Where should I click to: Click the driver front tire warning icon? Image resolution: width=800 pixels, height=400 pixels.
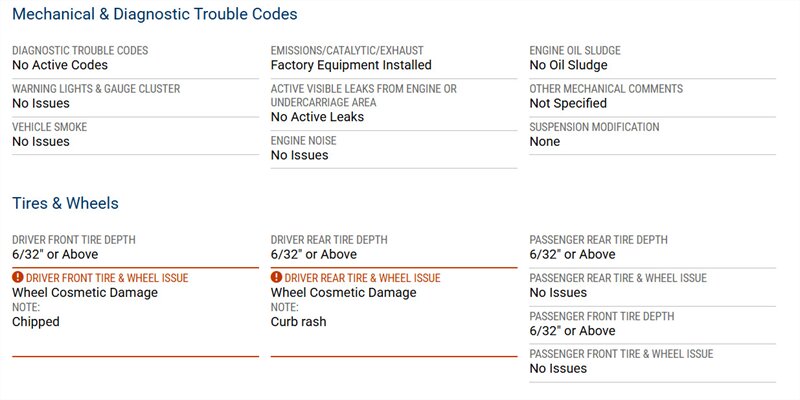point(18,278)
